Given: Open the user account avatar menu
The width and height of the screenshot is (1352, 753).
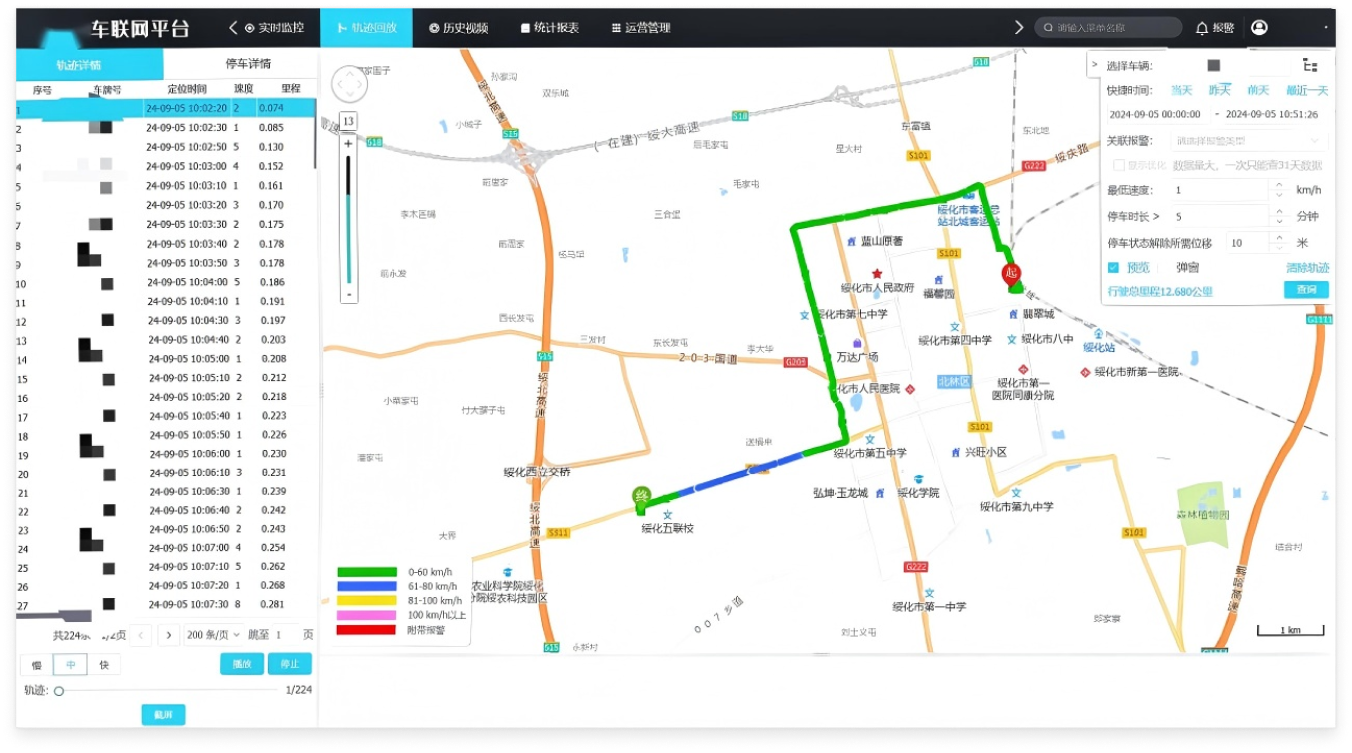Looking at the screenshot, I should pos(1259,28).
